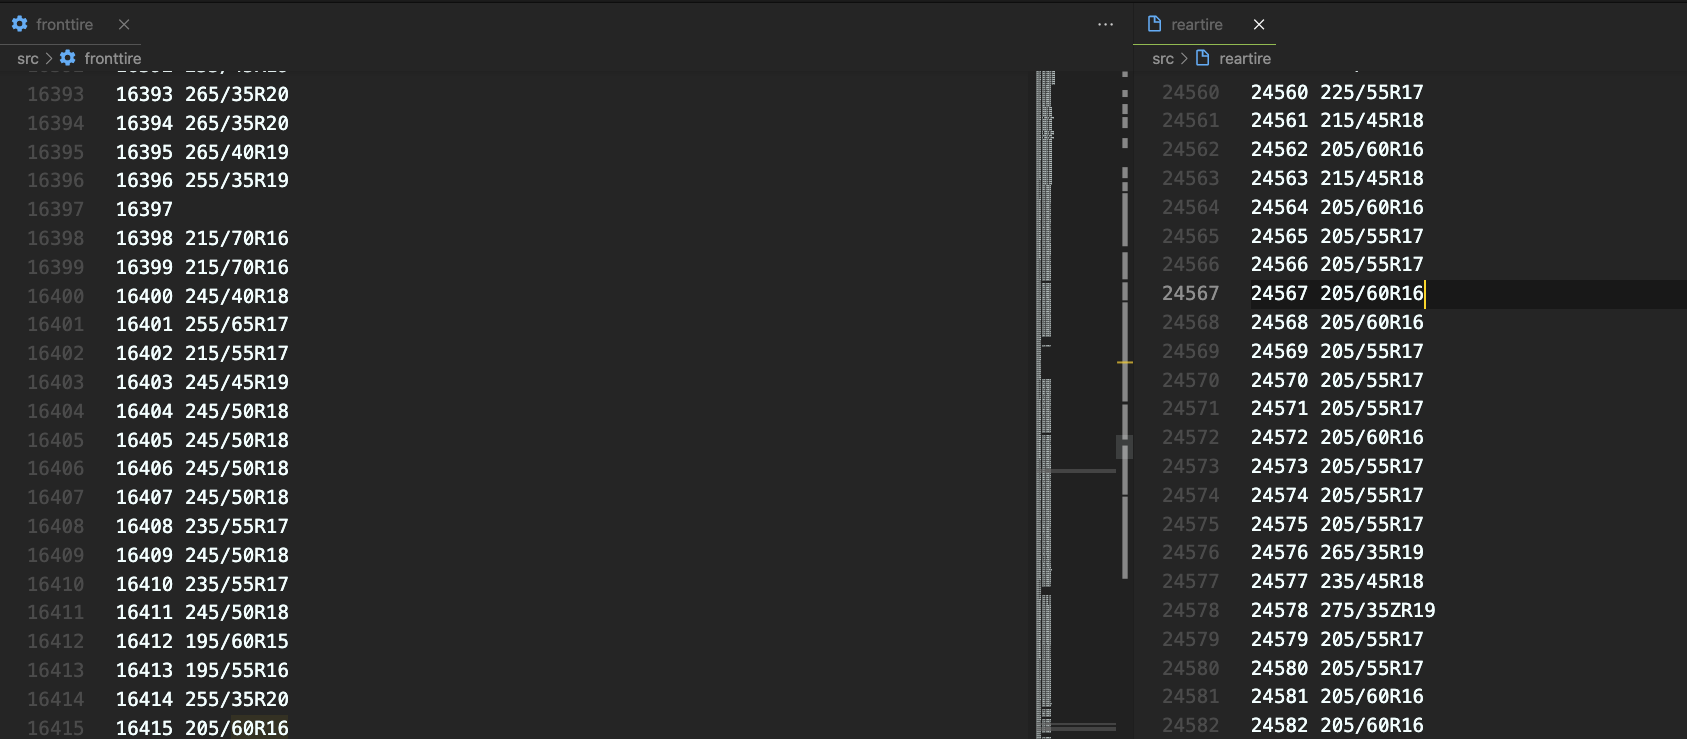Click line 16396 text 255/35R19
Image resolution: width=1687 pixels, height=739 pixels.
(237, 180)
